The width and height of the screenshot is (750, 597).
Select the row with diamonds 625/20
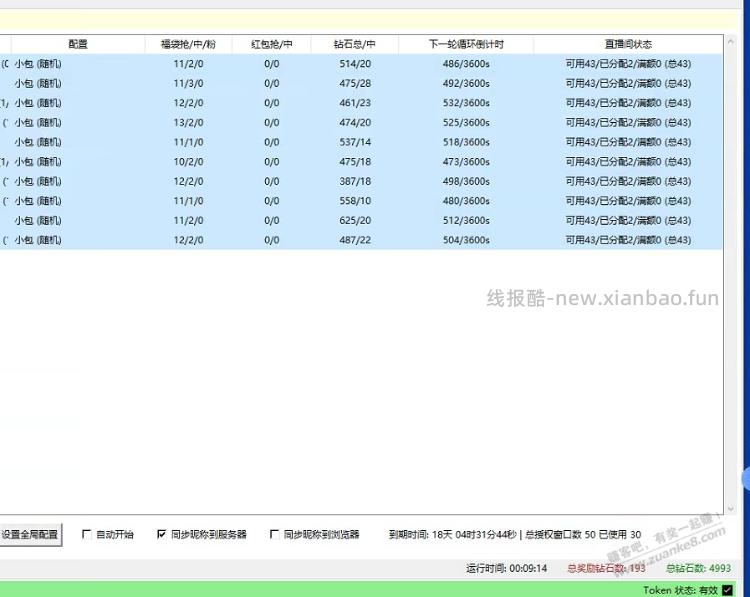[x=354, y=220]
